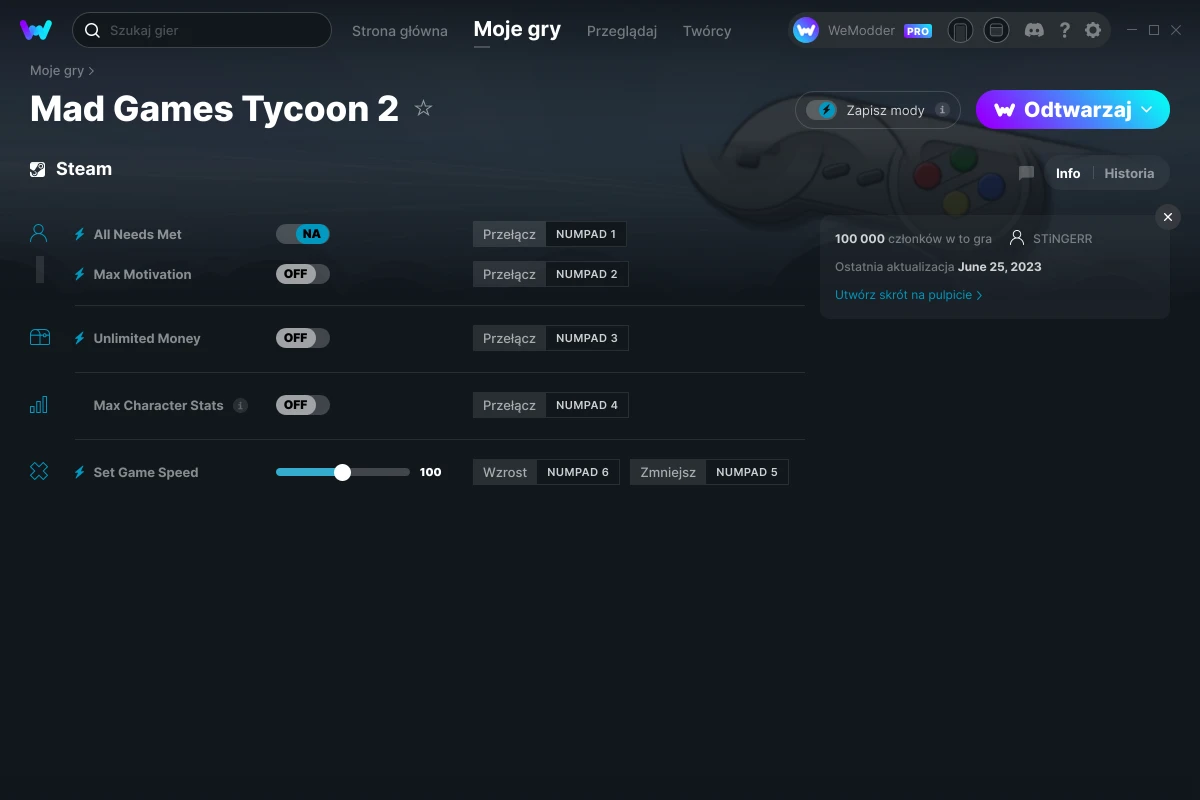Open the Twórcy tab
This screenshot has width=1200, height=800.
pyautogui.click(x=707, y=31)
